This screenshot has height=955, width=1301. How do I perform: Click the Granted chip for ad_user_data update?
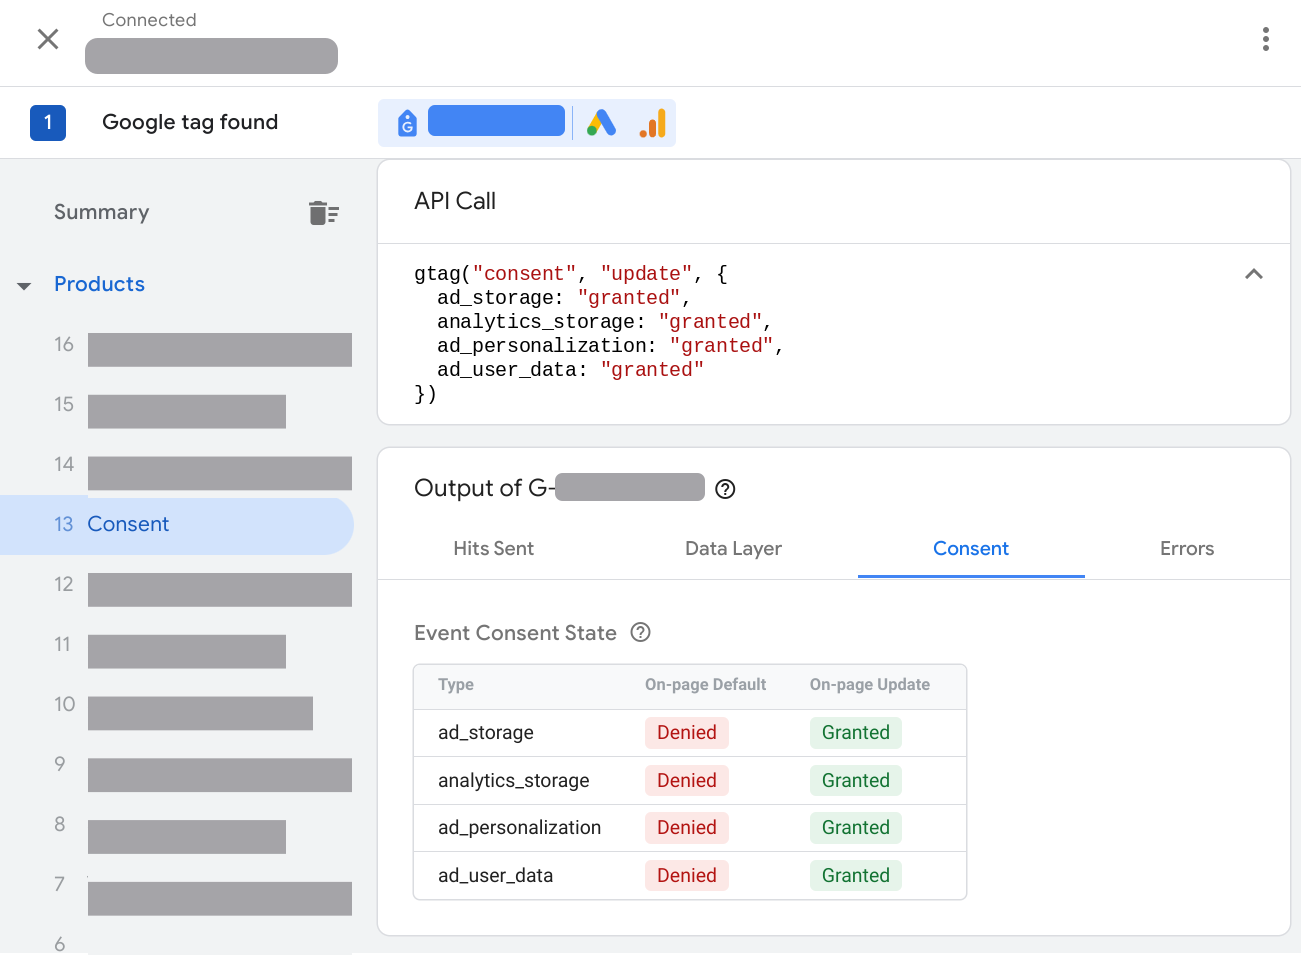855,875
